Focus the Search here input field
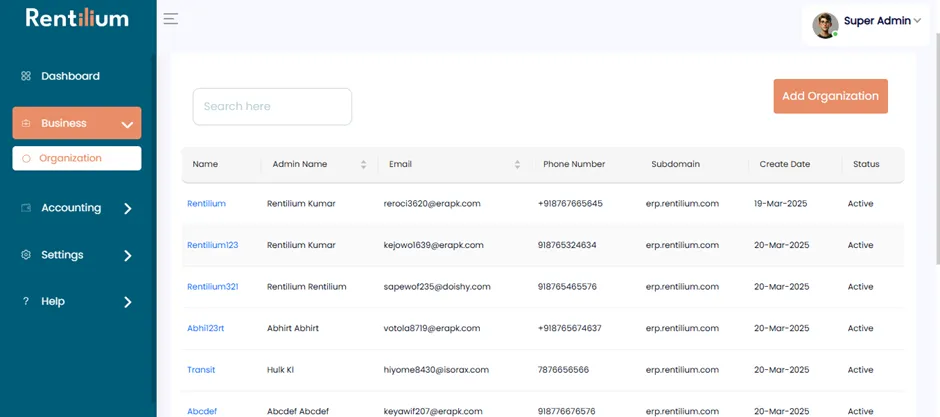Viewport: 940px width, 417px height. click(x=272, y=107)
